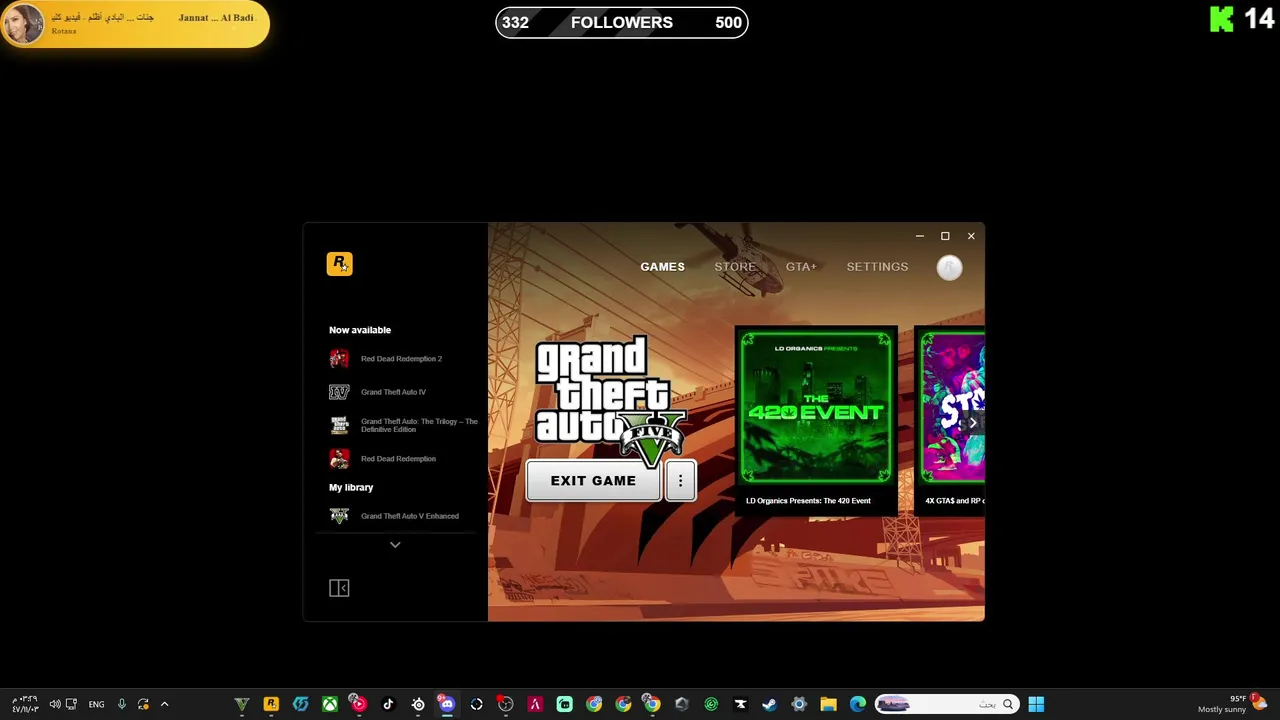
Task: Open the GTA+ tab
Action: [x=801, y=267]
